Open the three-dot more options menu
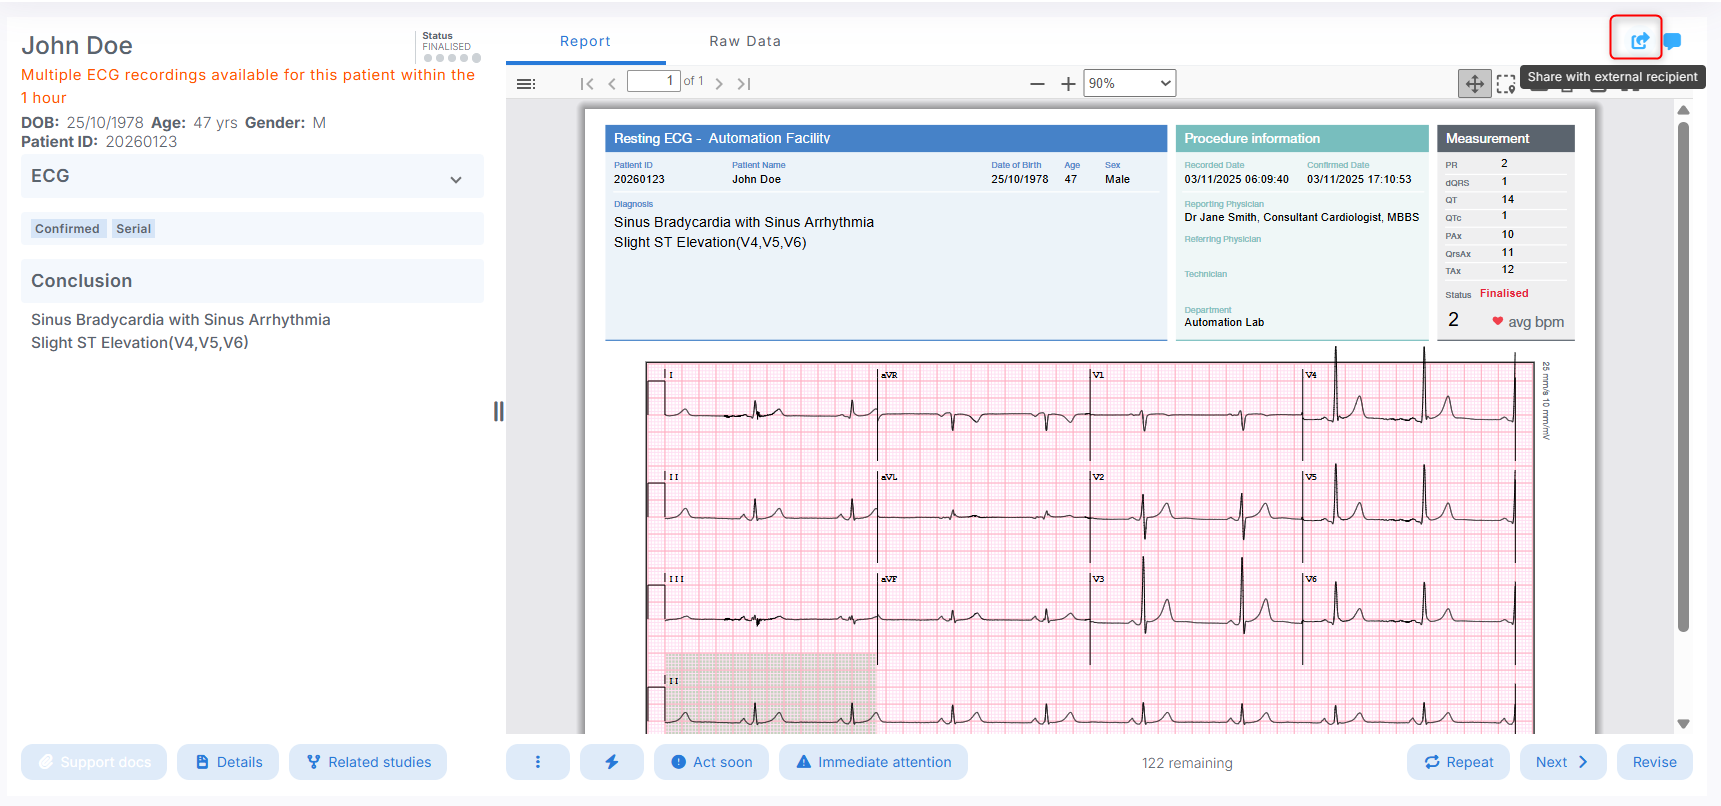This screenshot has width=1721, height=806. [537, 762]
